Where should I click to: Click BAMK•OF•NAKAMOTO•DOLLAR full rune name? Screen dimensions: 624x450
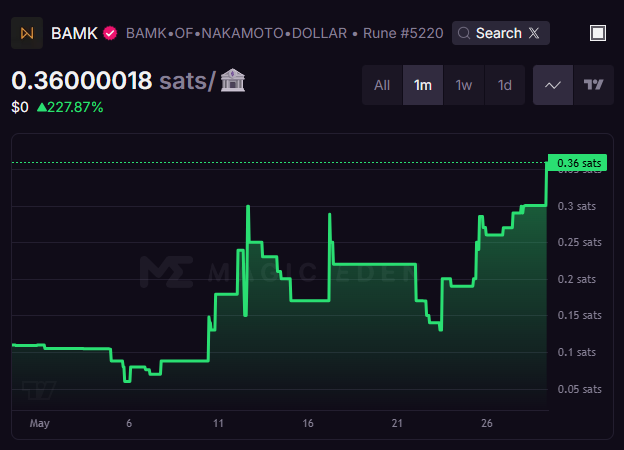(x=236, y=33)
